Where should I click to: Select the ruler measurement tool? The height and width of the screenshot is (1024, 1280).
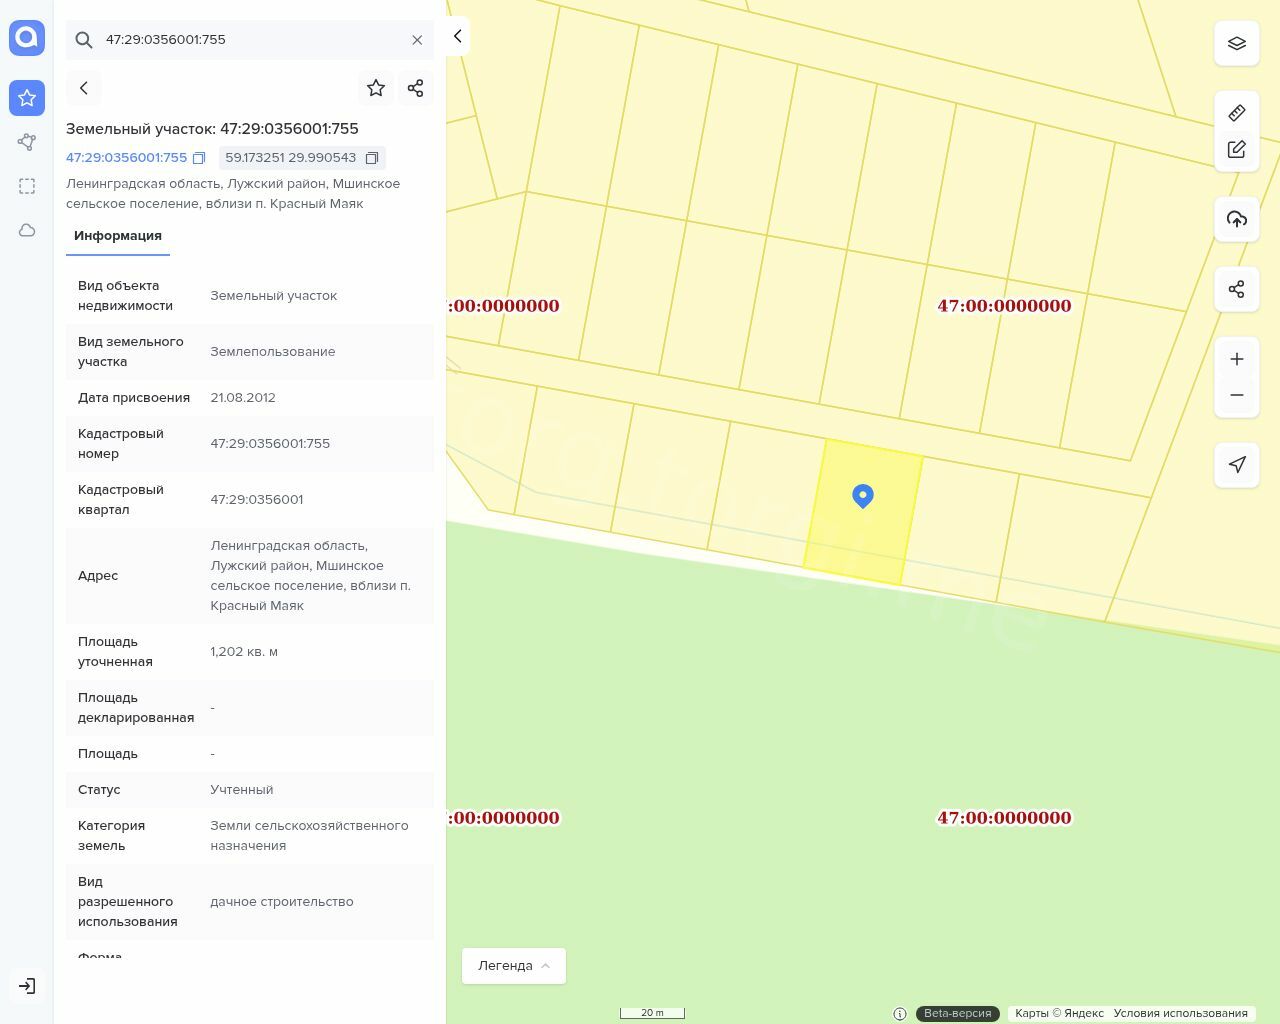(1237, 113)
